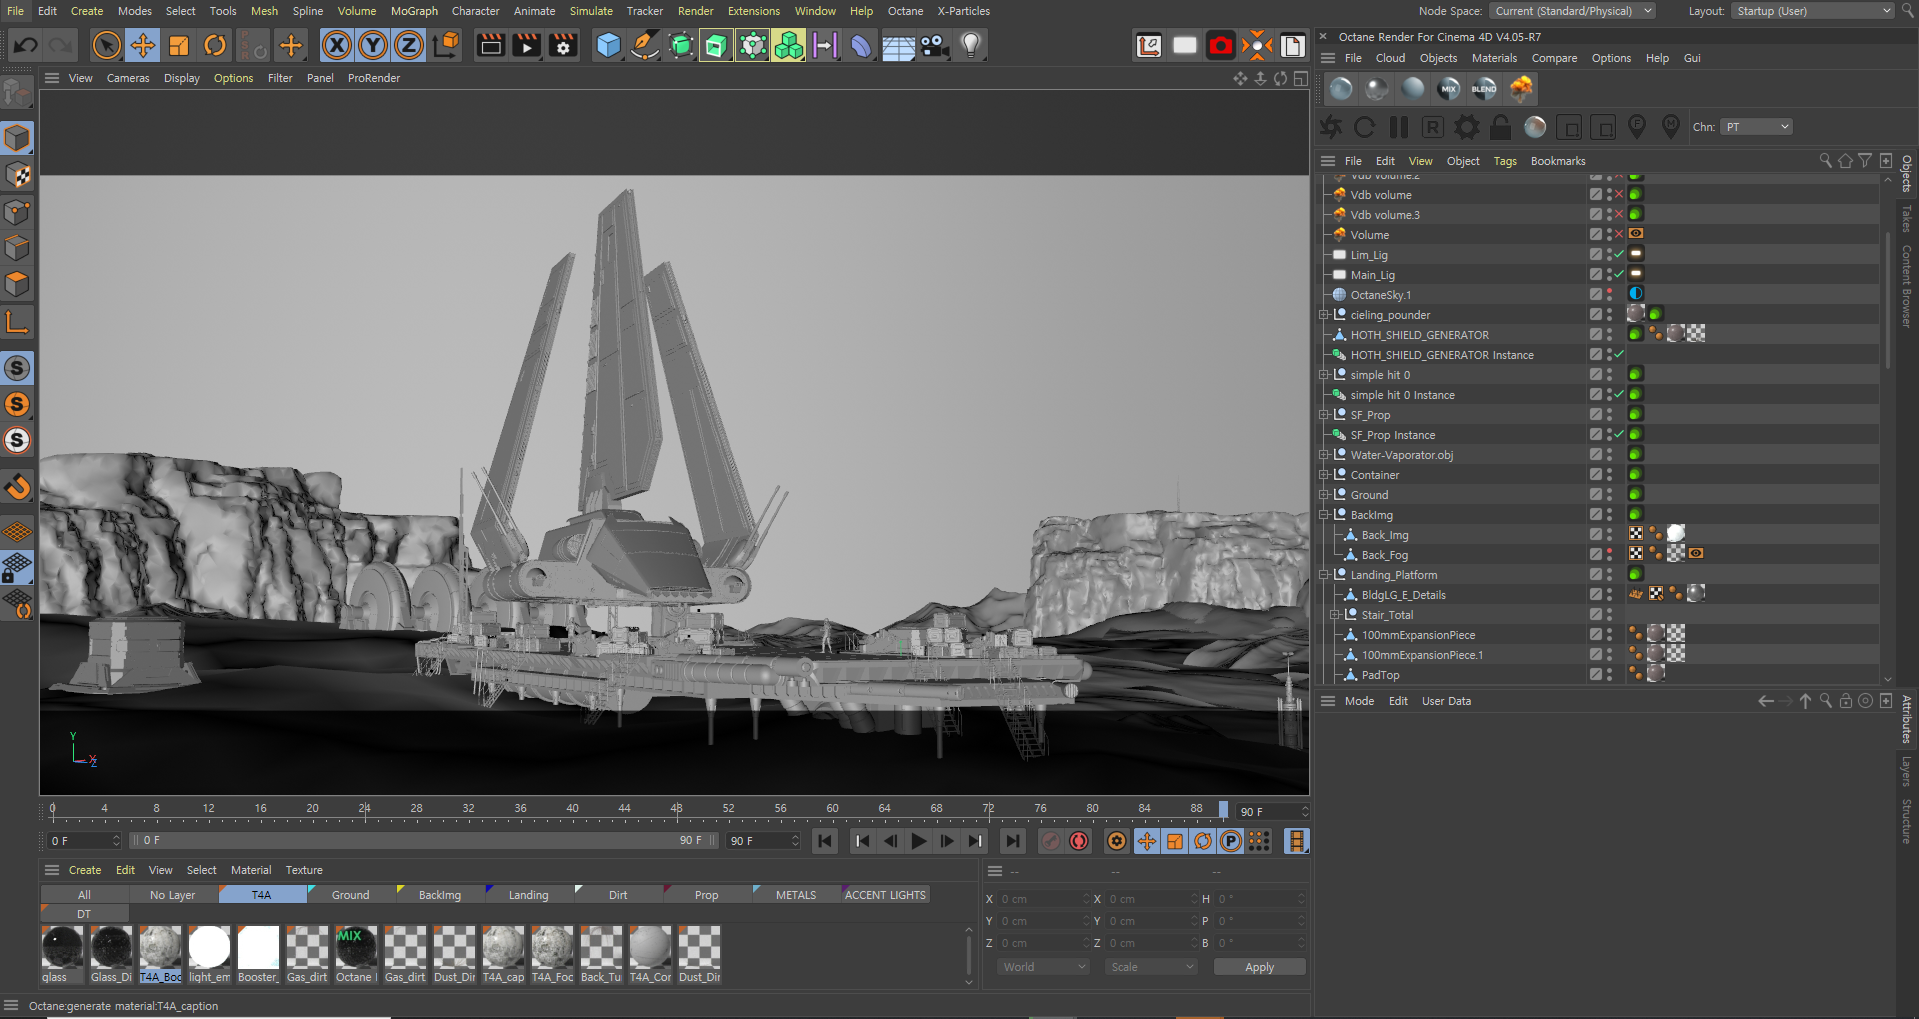
Task: Click the Light bulb object icon
Action: 970,46
